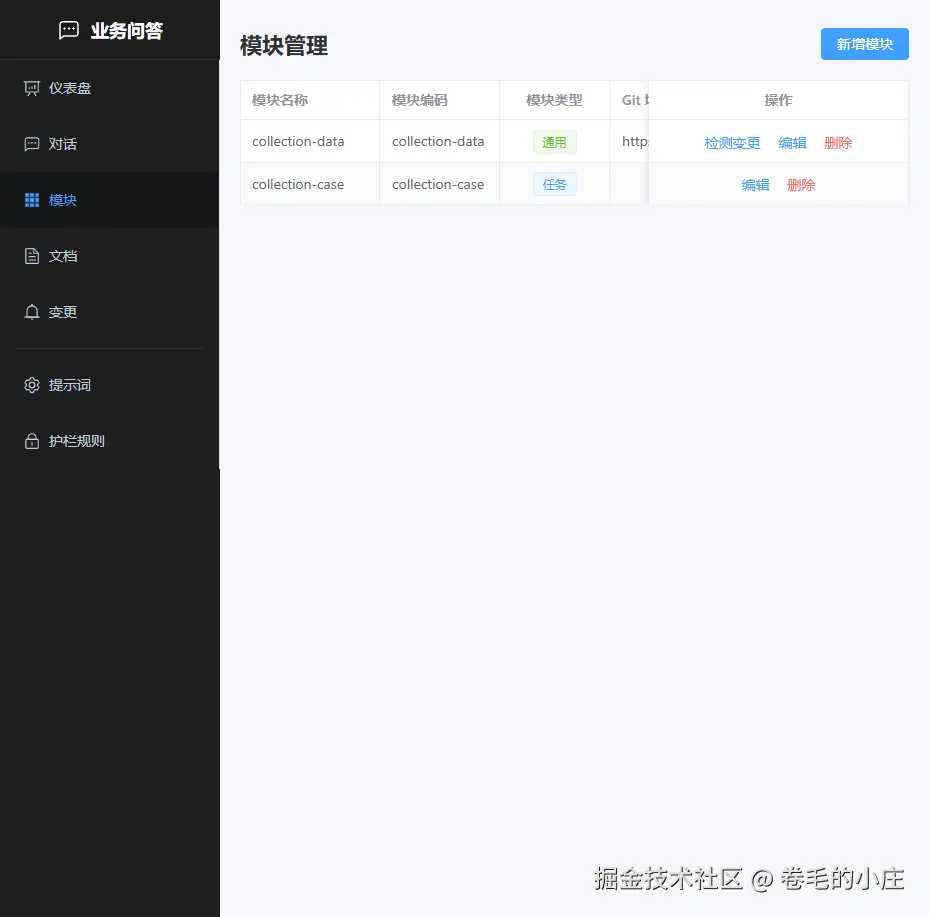
Task: Click the 护栏规则 lock icon
Action: click(x=32, y=441)
